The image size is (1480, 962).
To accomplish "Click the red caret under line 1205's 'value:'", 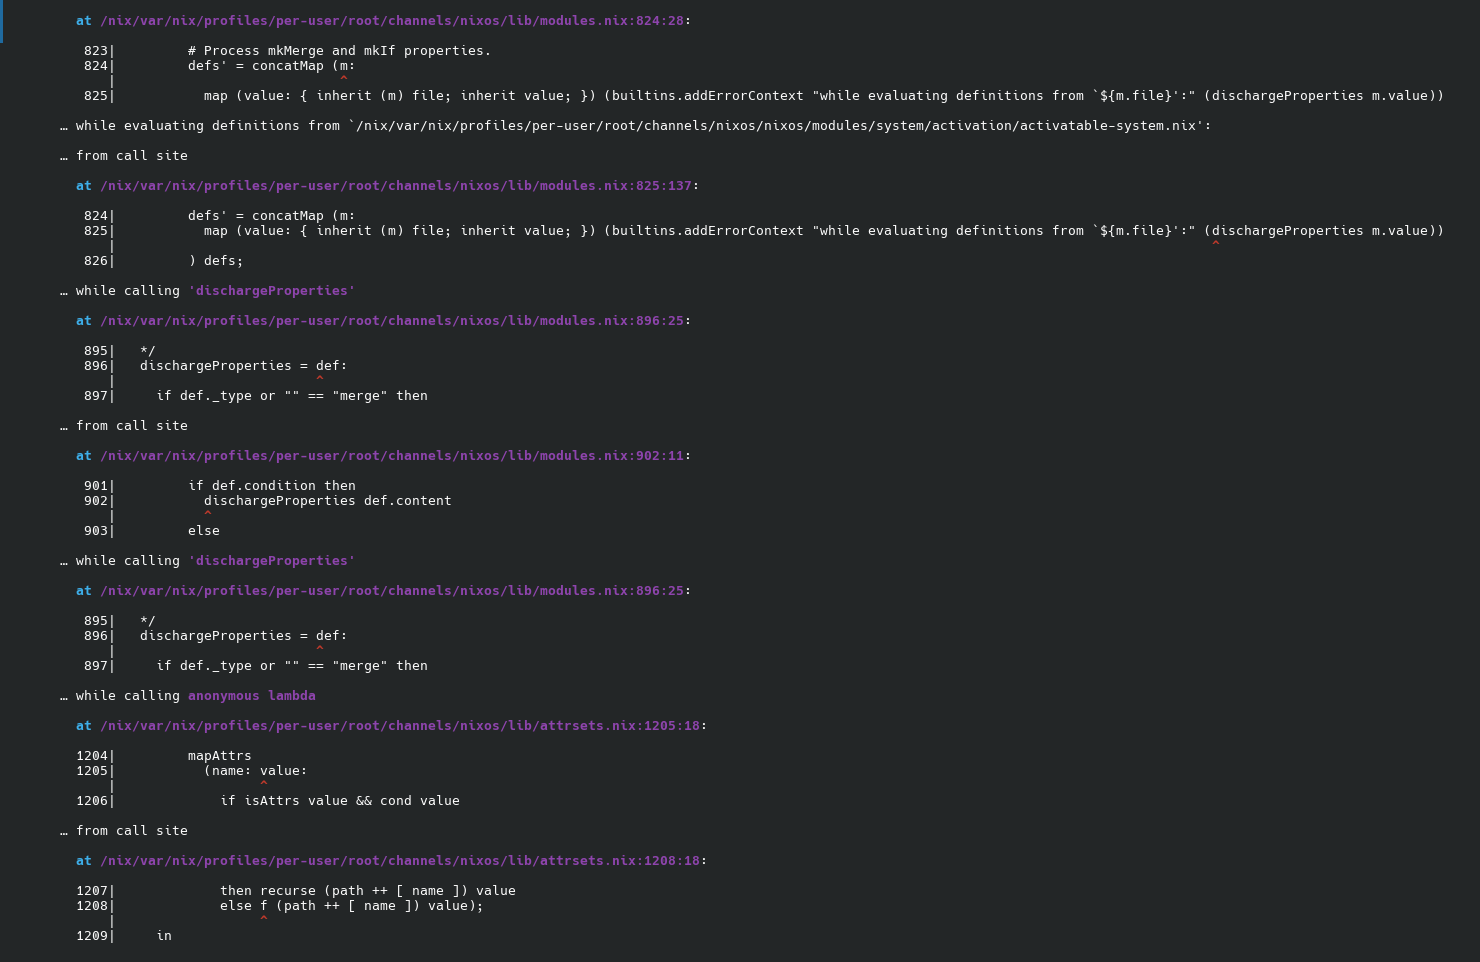I will point(264,784).
